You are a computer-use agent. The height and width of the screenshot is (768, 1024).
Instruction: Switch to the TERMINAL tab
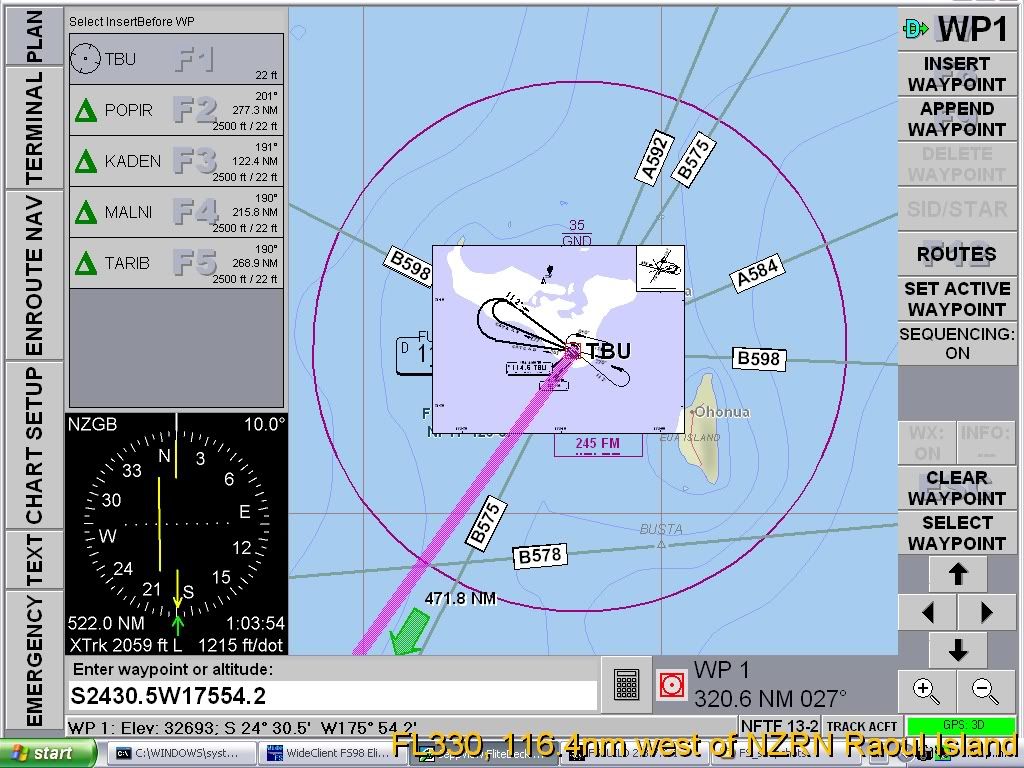point(33,127)
